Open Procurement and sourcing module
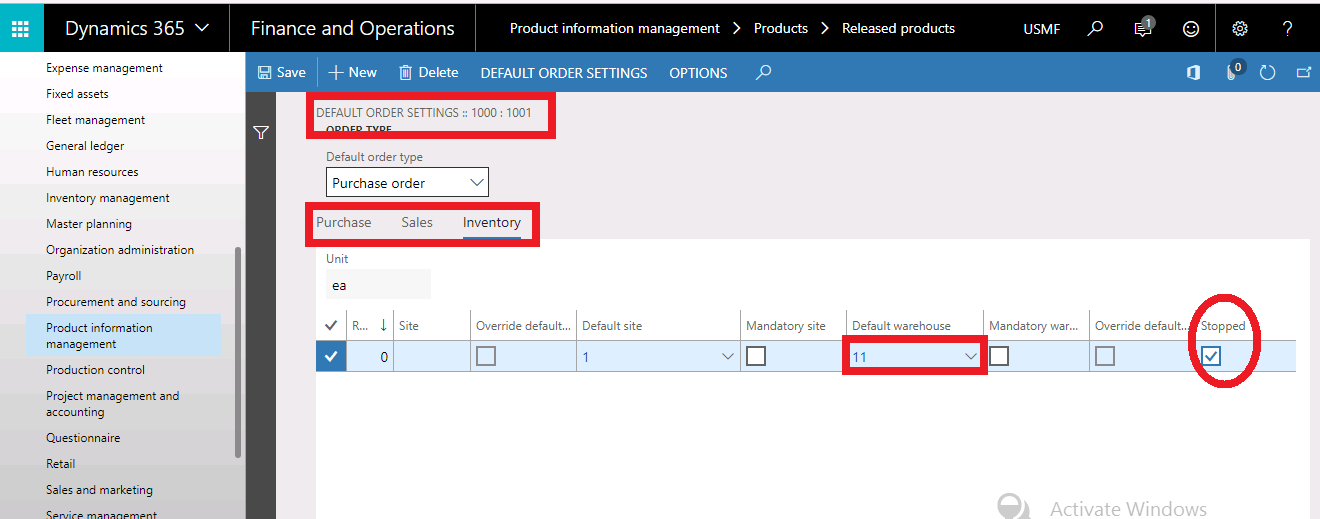This screenshot has height=519, width=1320. click(116, 302)
